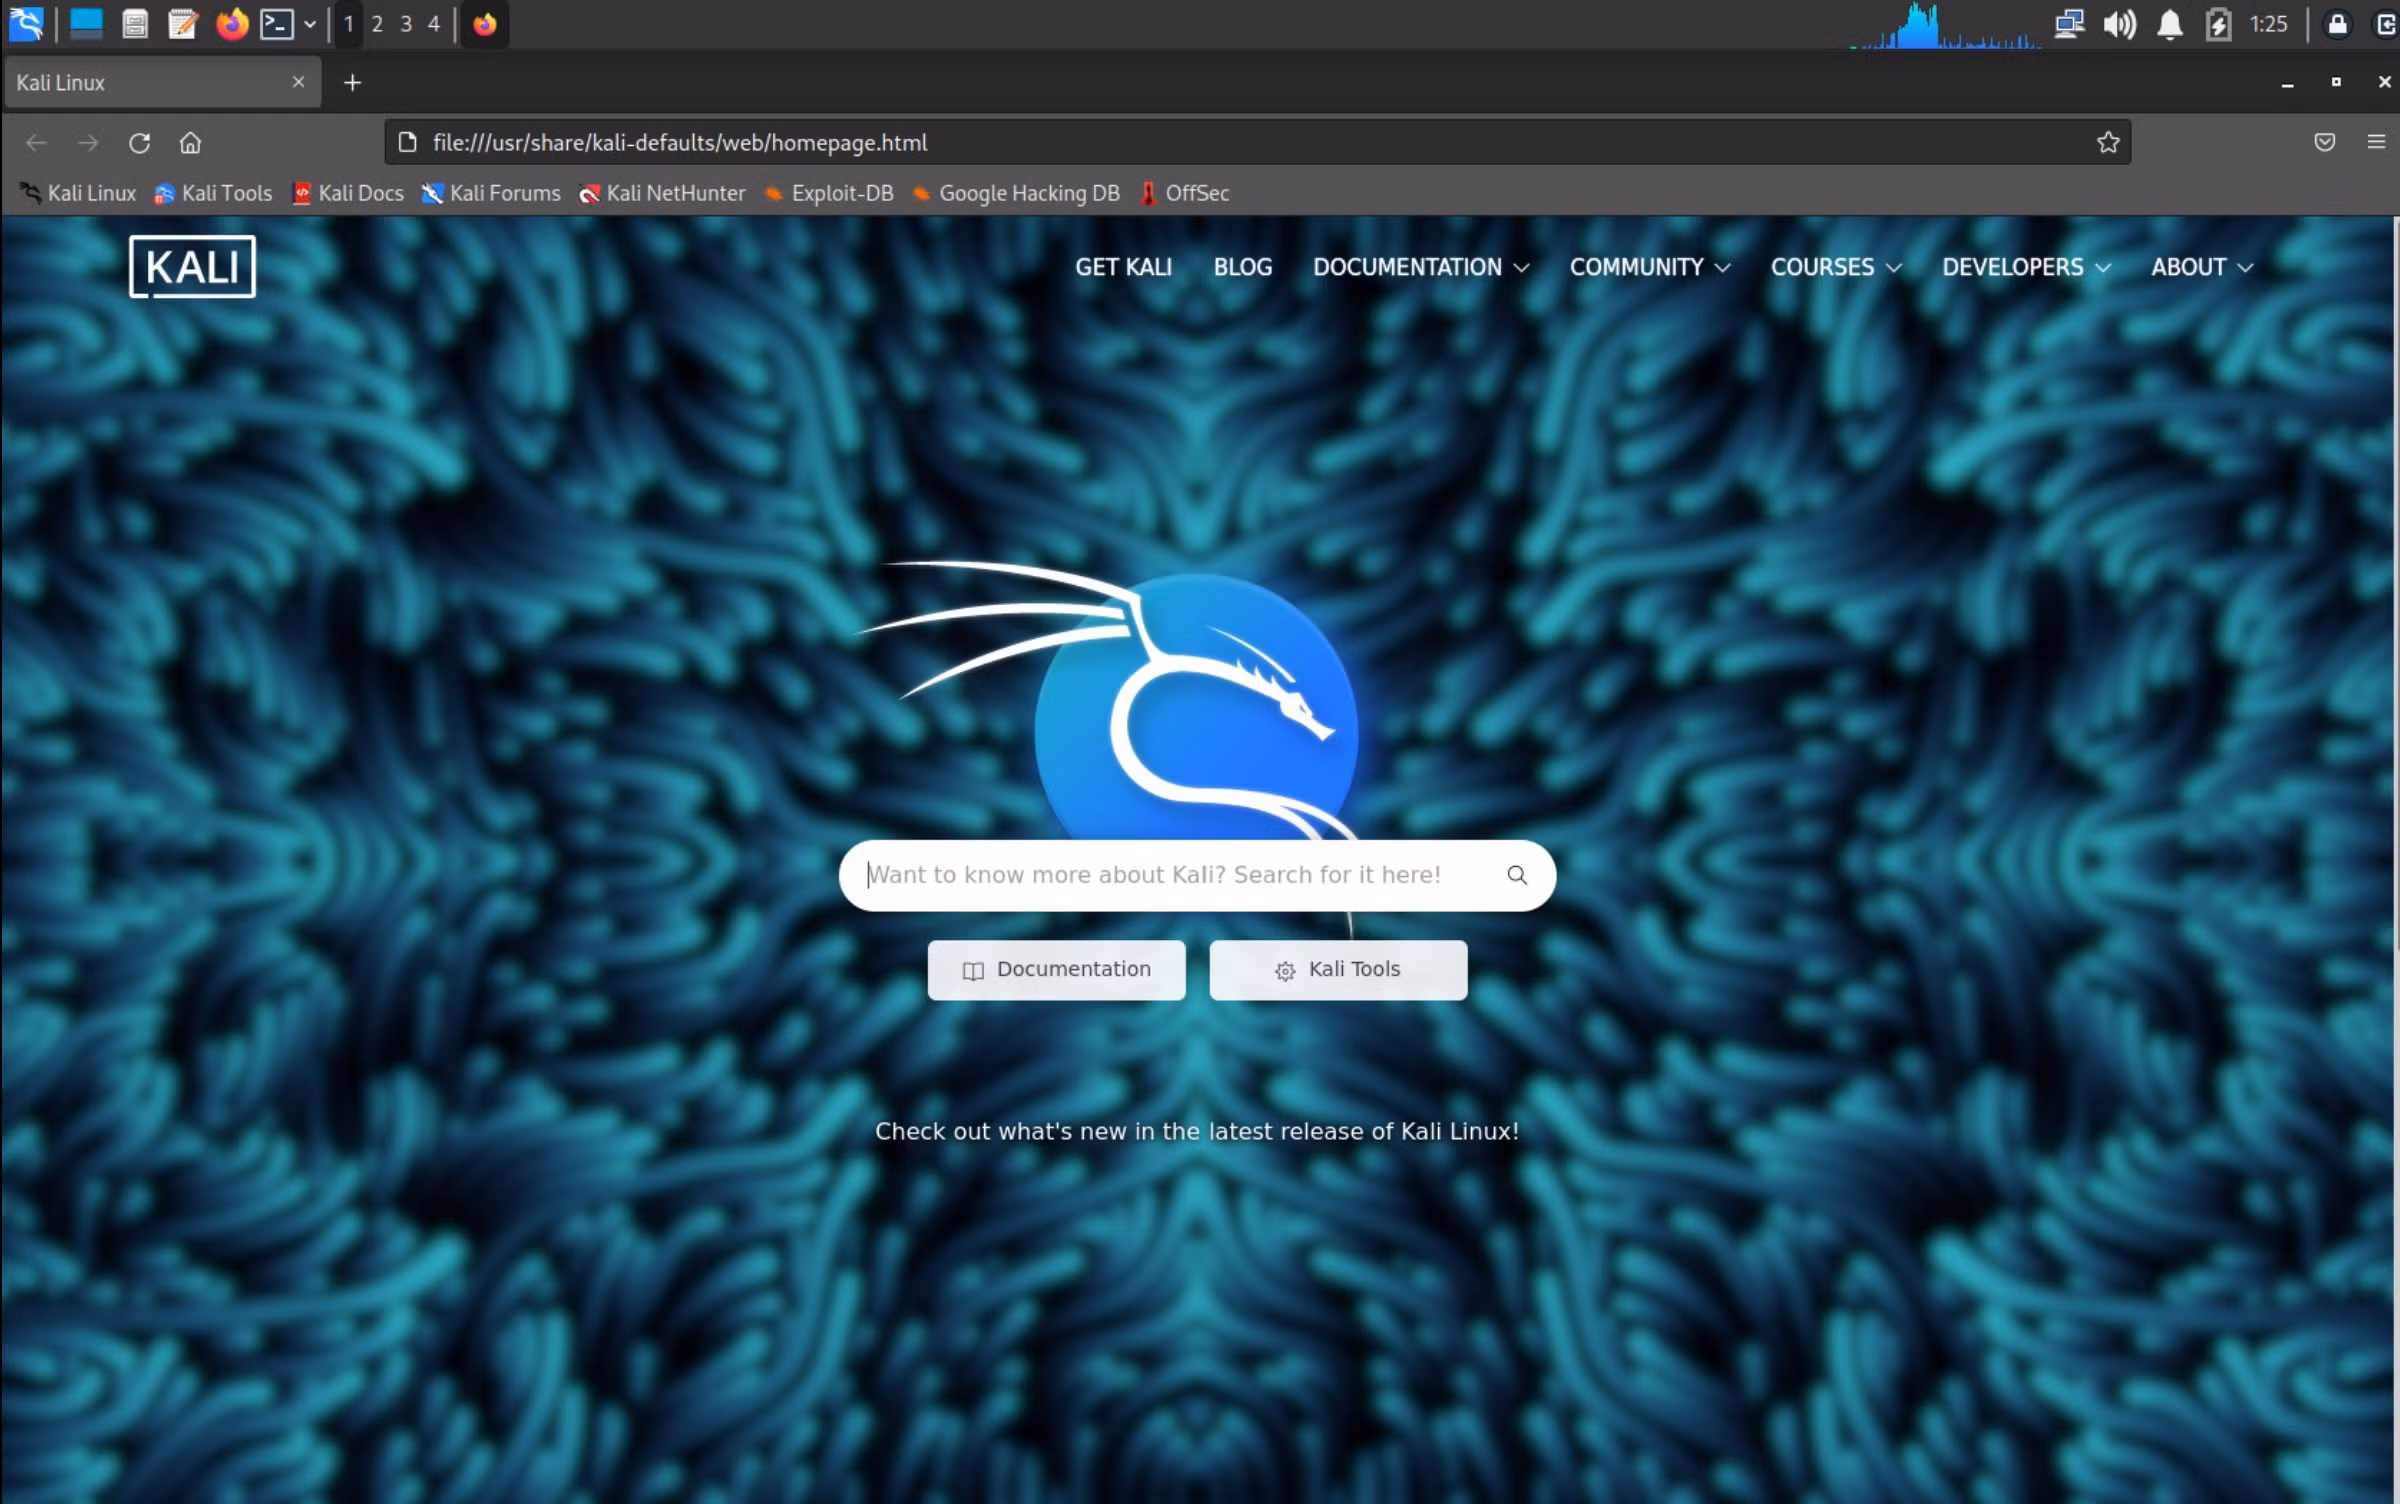Focus the address bar URL field
This screenshot has width=2400, height=1504.
1255,143
